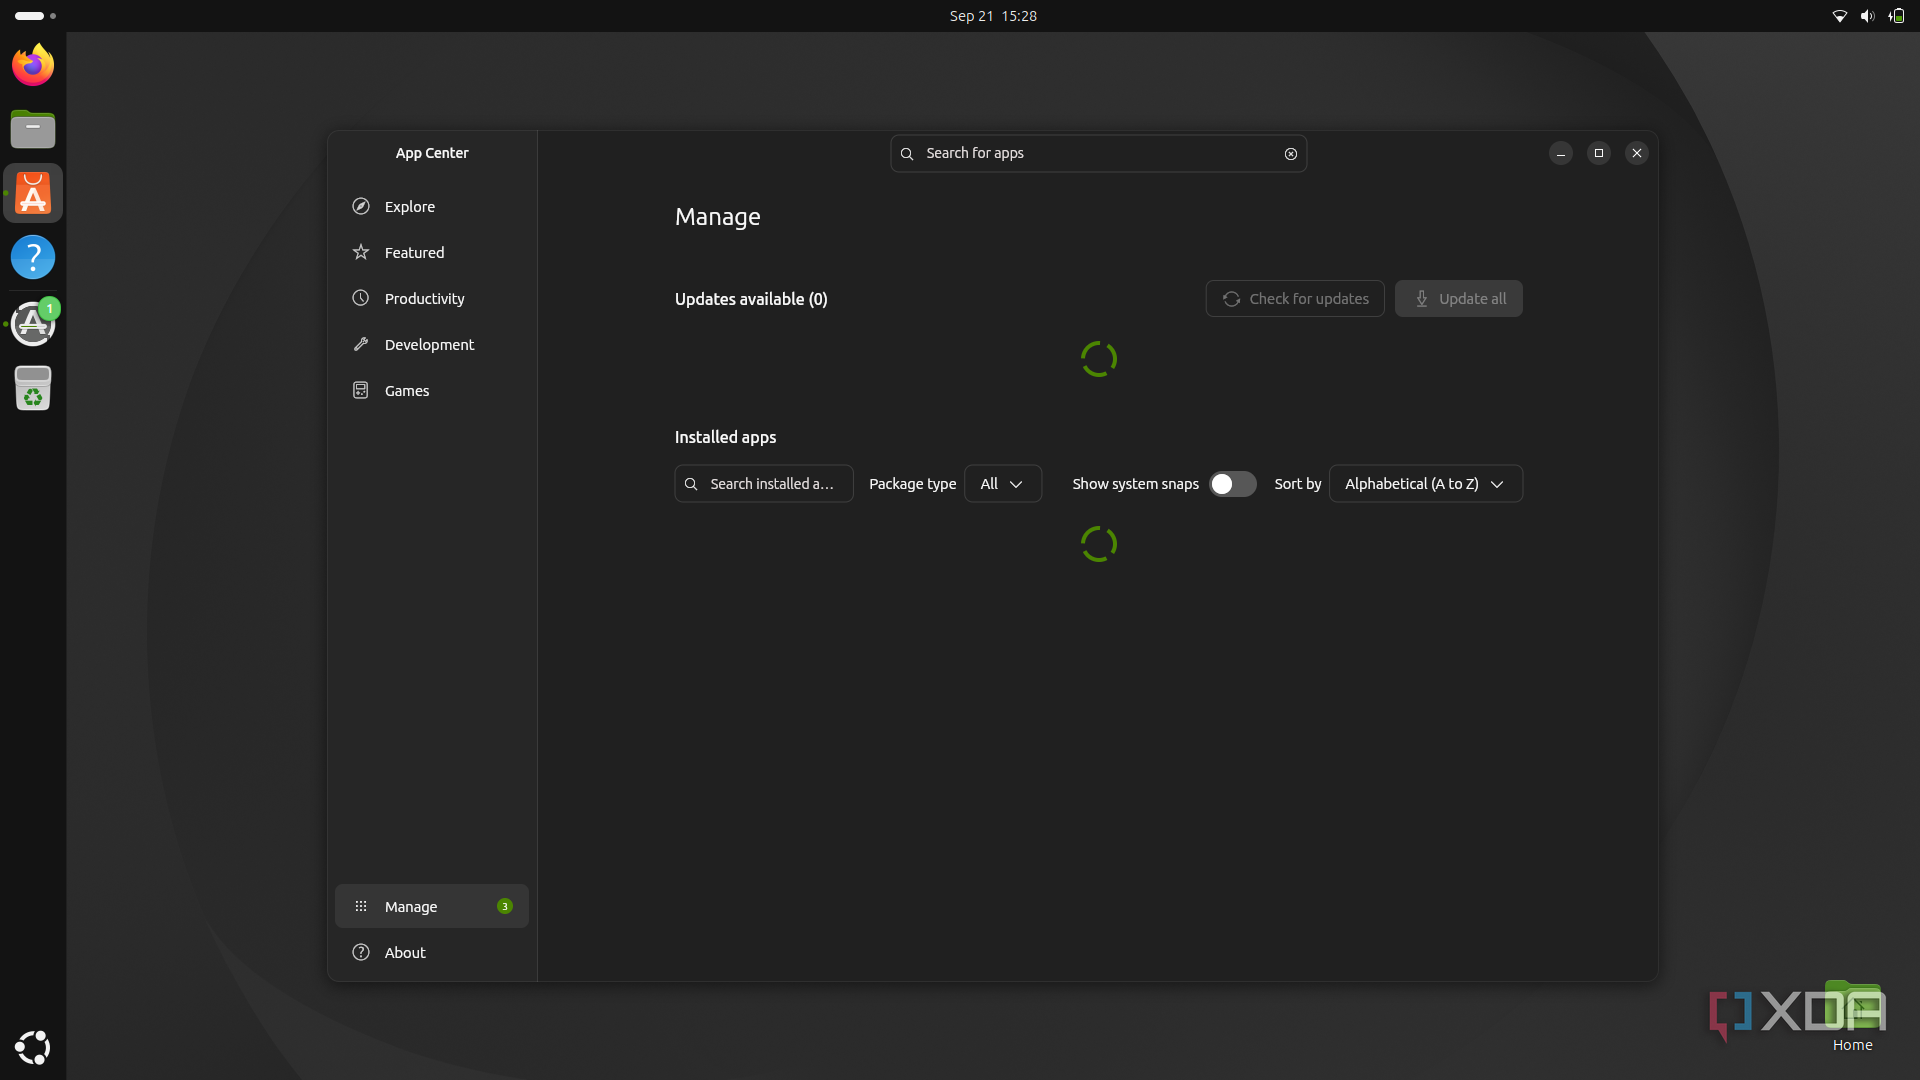Image resolution: width=1920 pixels, height=1080 pixels.
Task: Open the Package type All dropdown
Action: point(1003,483)
